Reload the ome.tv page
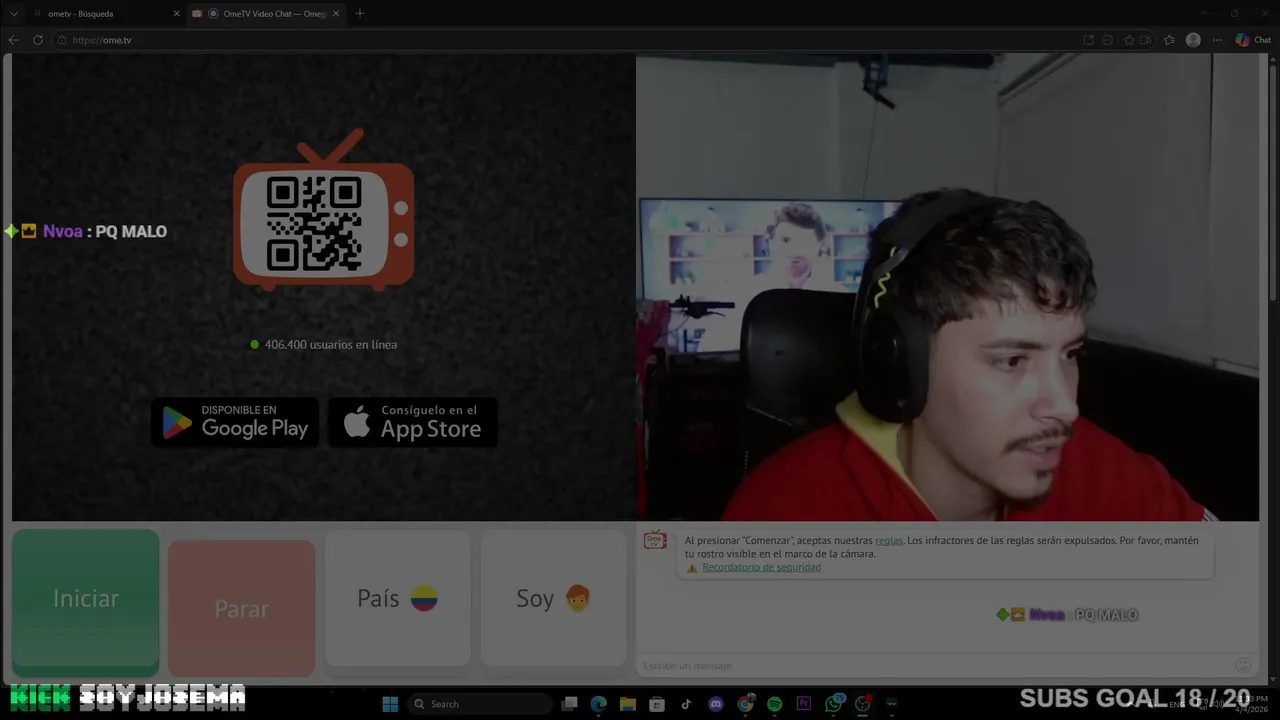This screenshot has height=720, width=1280. pos(38,40)
